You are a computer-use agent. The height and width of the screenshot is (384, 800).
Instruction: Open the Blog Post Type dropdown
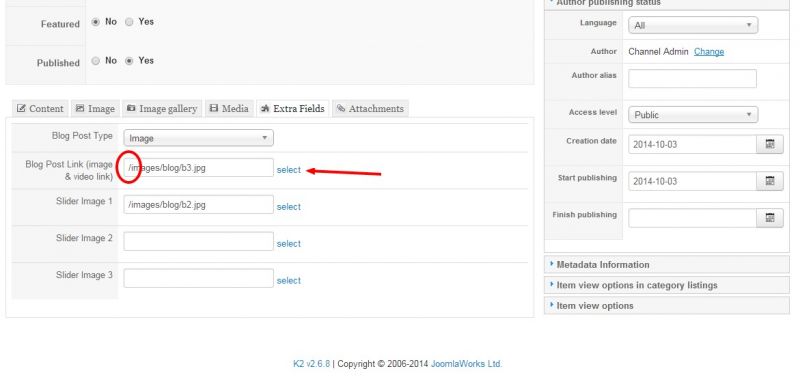click(198, 138)
